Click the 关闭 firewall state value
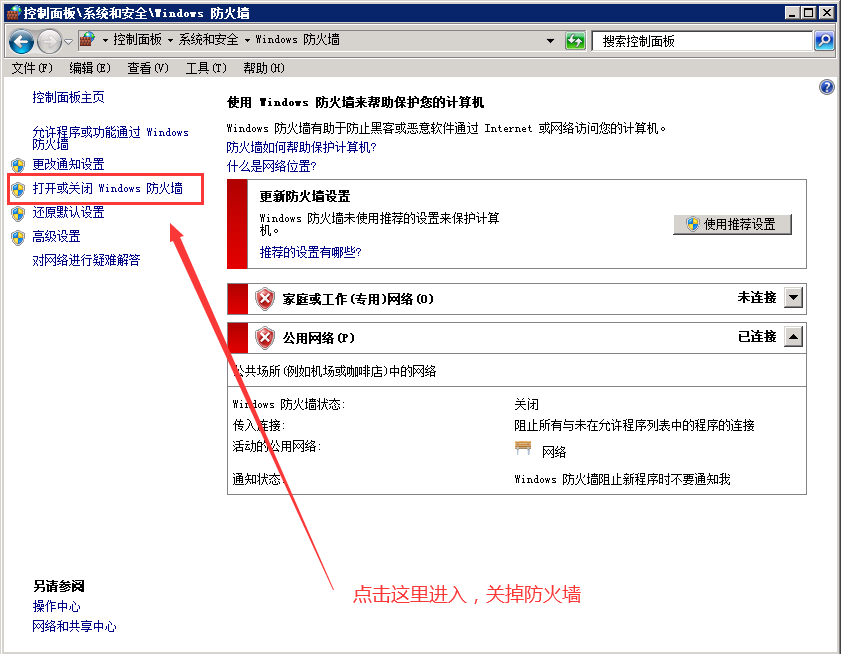This screenshot has width=841, height=654. [x=526, y=404]
